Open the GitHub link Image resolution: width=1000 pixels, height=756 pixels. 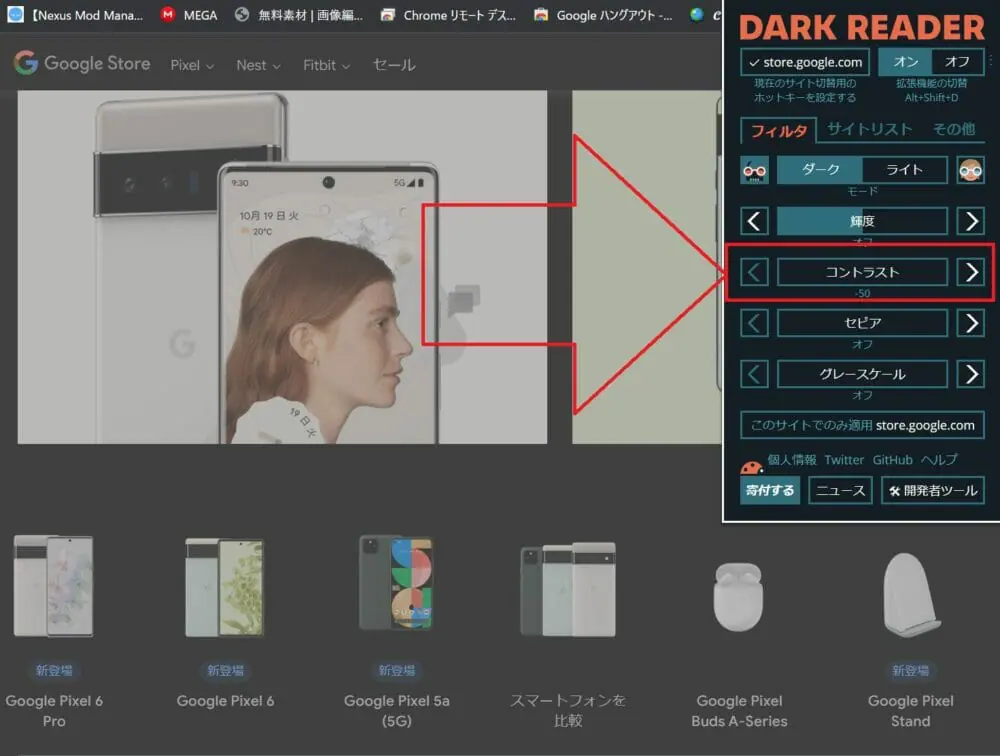pos(892,460)
